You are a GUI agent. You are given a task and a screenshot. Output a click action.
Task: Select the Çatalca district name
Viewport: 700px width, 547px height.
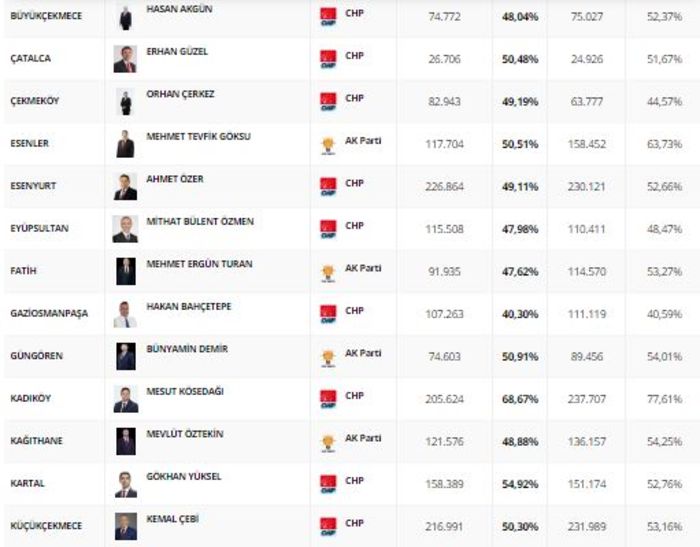pyautogui.click(x=30, y=59)
